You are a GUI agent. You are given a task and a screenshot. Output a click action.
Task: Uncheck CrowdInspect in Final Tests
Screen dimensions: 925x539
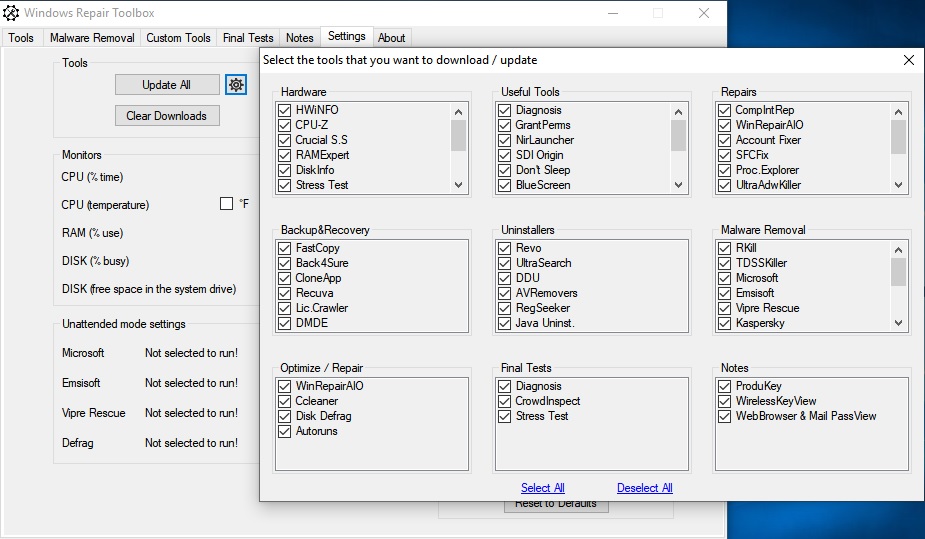504,401
